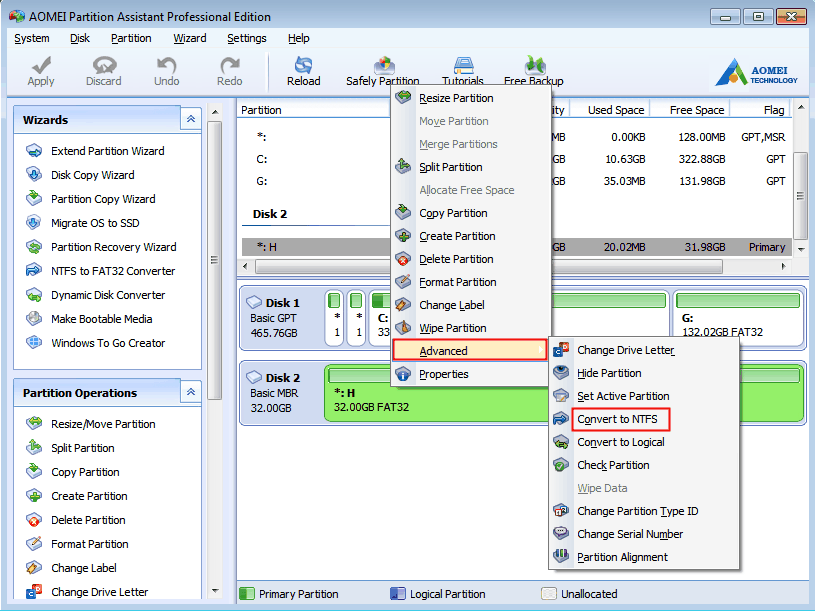Viewport: 815px width, 611px height.
Task: Click the Resize/Move Partition operation icon
Action: click(34, 424)
